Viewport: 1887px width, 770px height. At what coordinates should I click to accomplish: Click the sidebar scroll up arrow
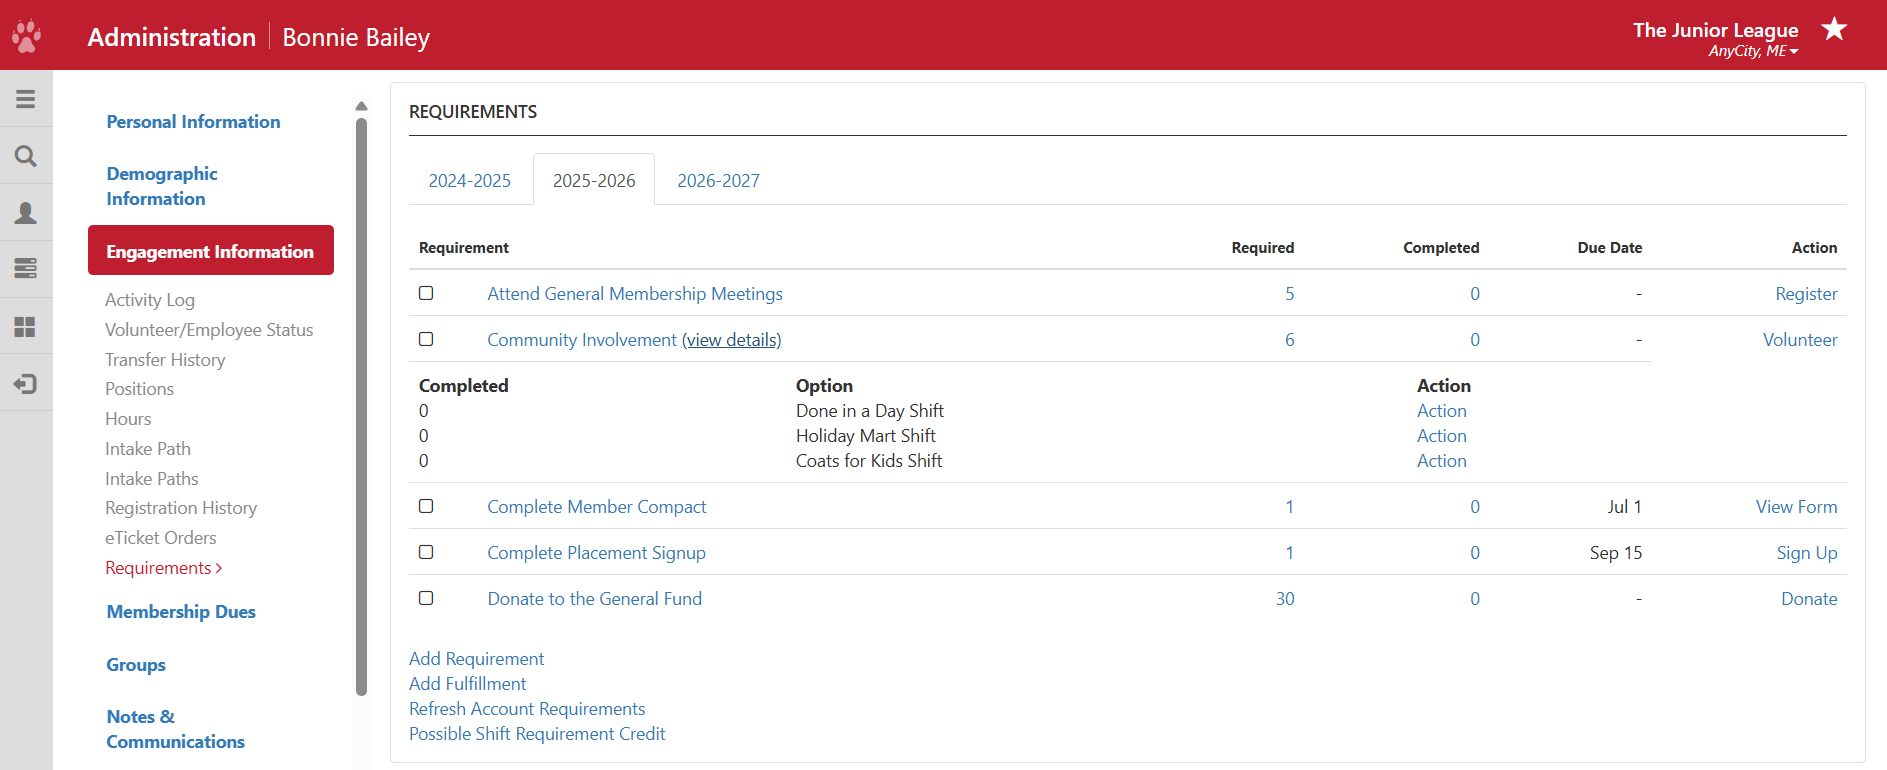pyautogui.click(x=361, y=106)
